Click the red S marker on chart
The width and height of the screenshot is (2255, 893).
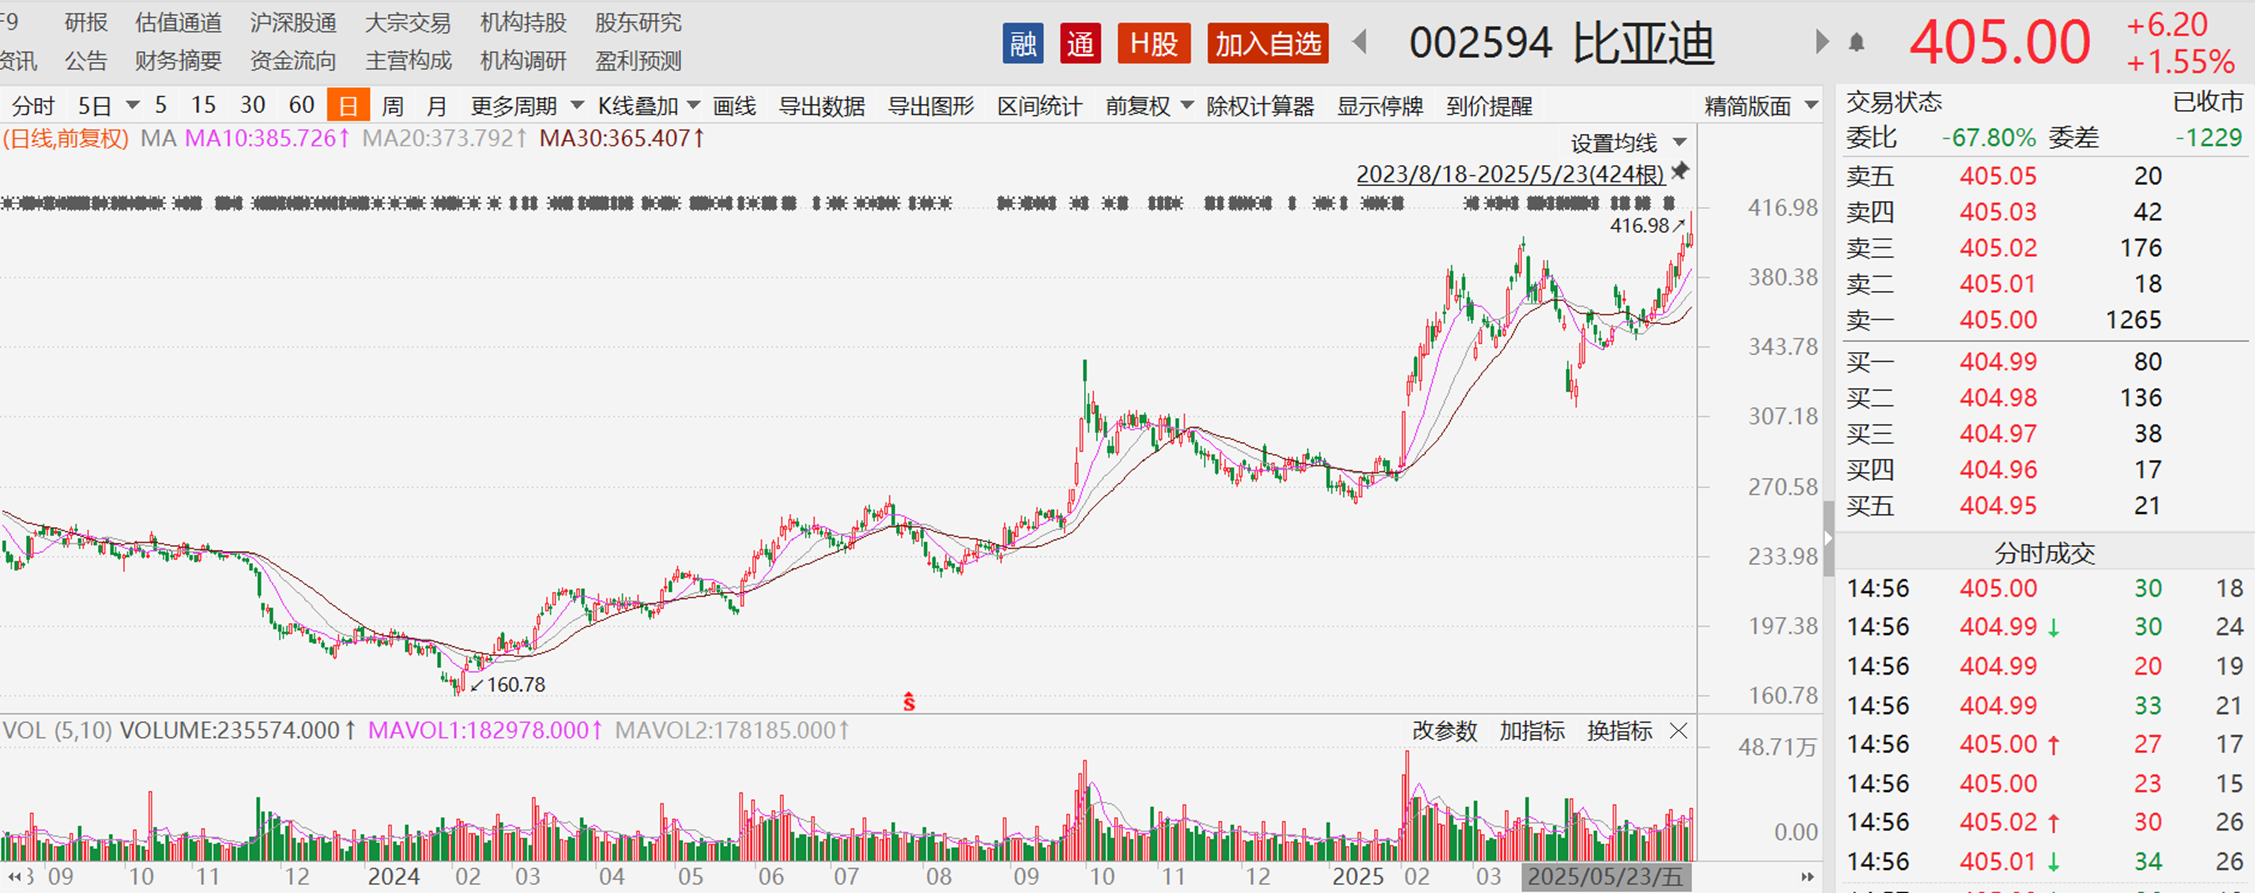[909, 702]
